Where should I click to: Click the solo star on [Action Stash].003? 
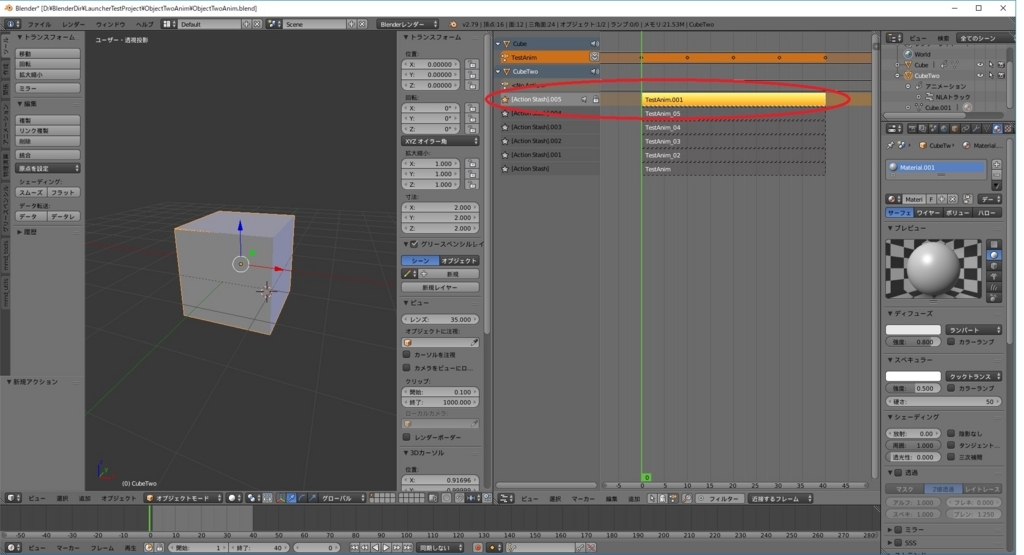505,127
